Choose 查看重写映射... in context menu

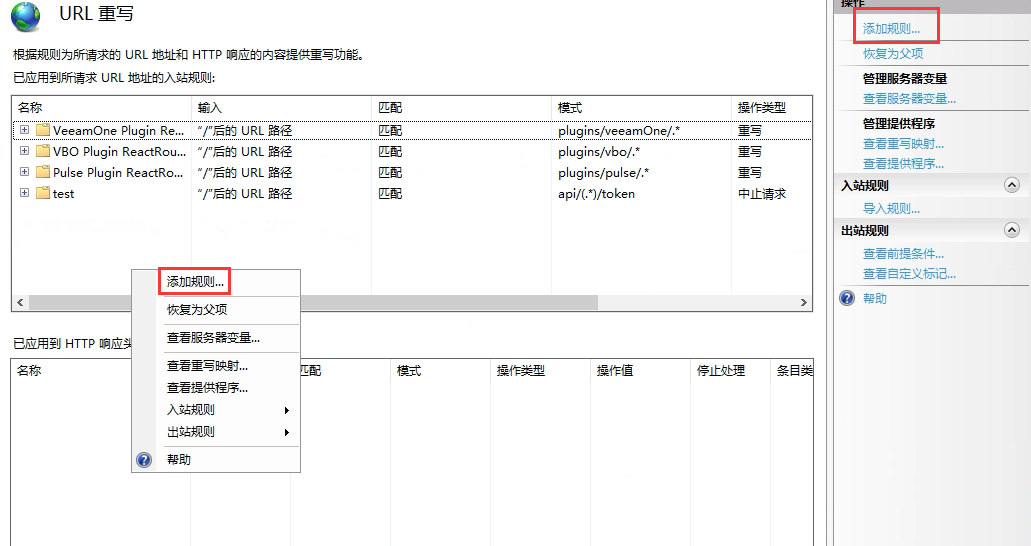coord(207,366)
